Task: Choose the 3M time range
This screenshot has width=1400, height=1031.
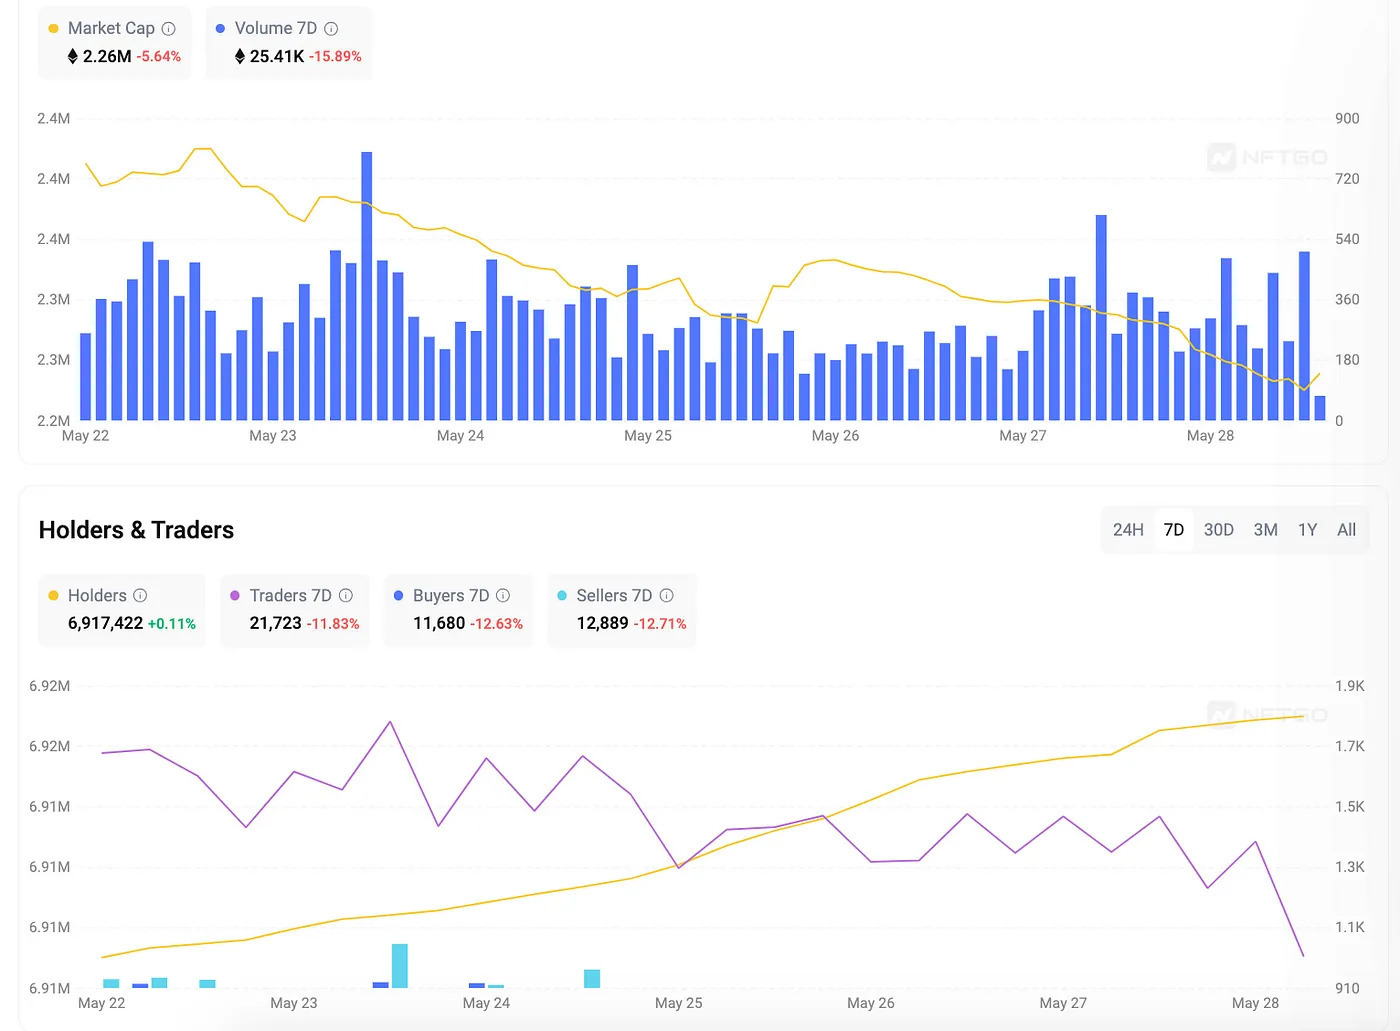Action: (x=1265, y=530)
